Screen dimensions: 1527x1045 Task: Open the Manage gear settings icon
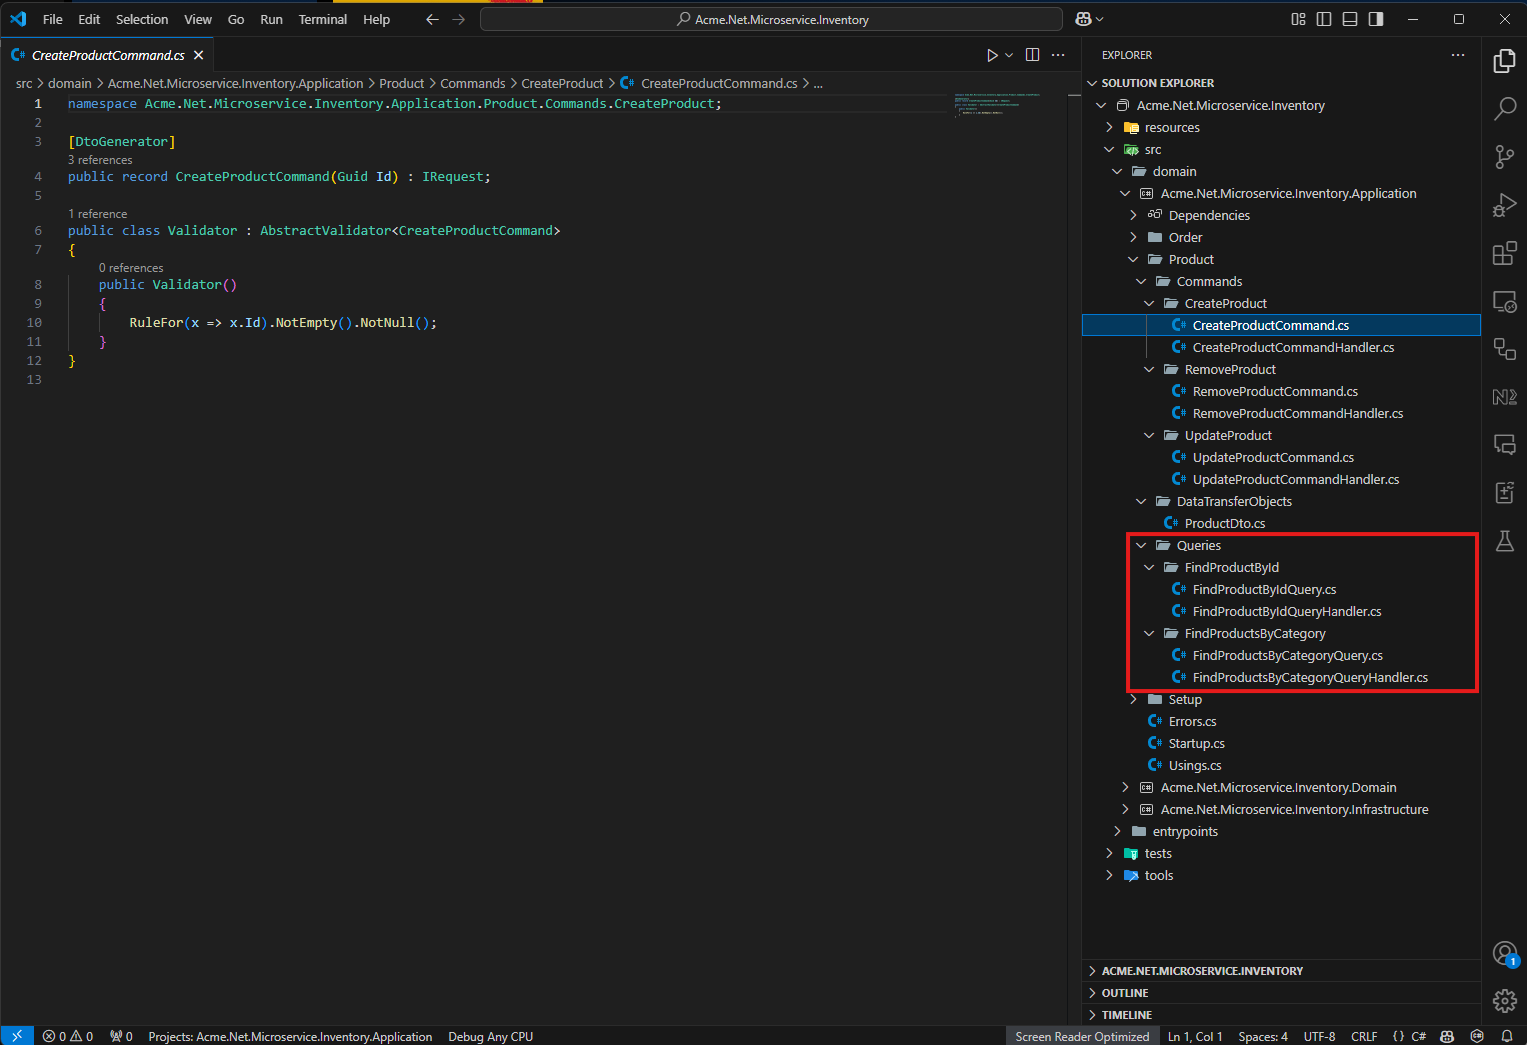click(x=1504, y=1000)
